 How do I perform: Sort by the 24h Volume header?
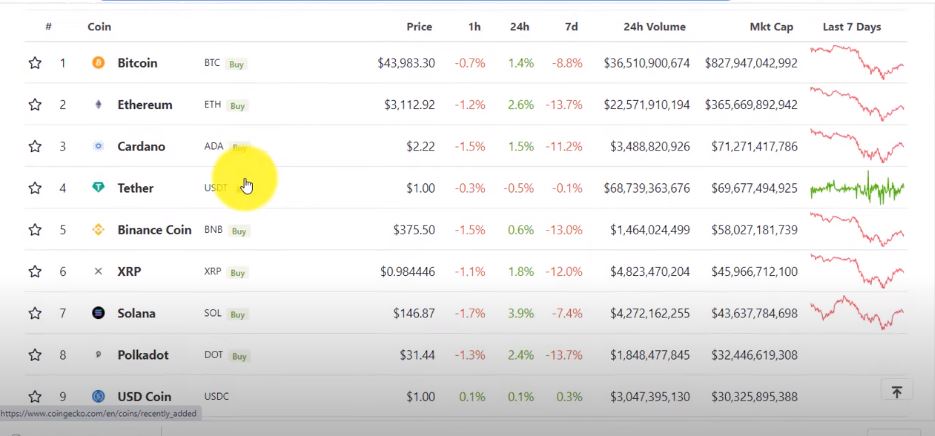tap(655, 27)
